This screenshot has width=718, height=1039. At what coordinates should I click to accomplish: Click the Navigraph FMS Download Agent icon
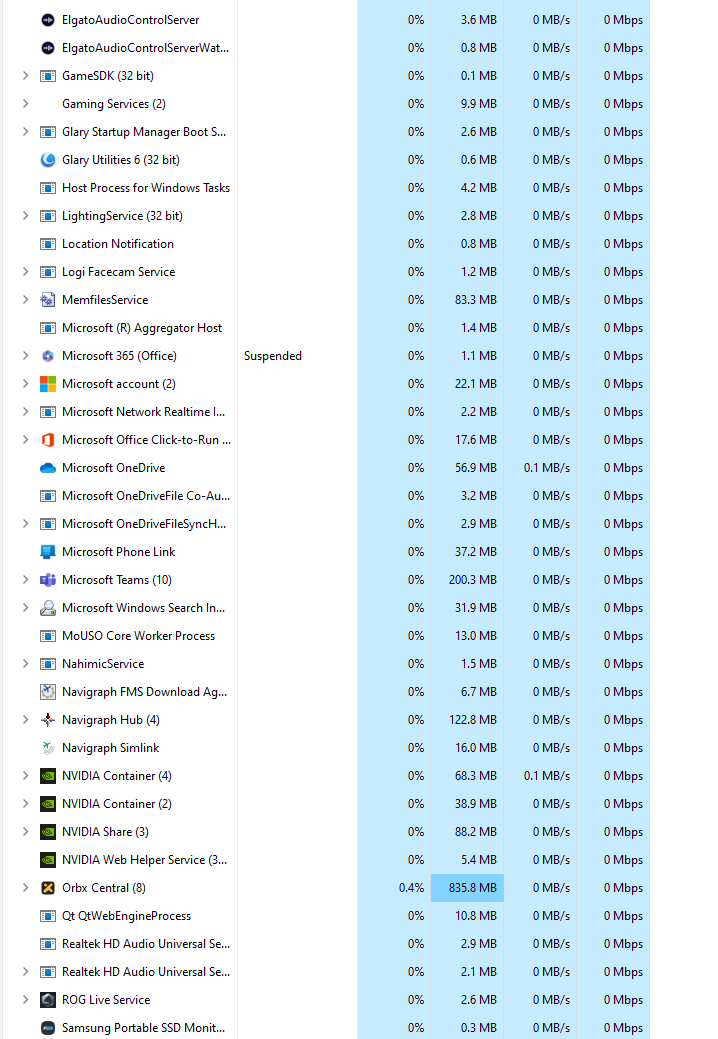[48, 692]
